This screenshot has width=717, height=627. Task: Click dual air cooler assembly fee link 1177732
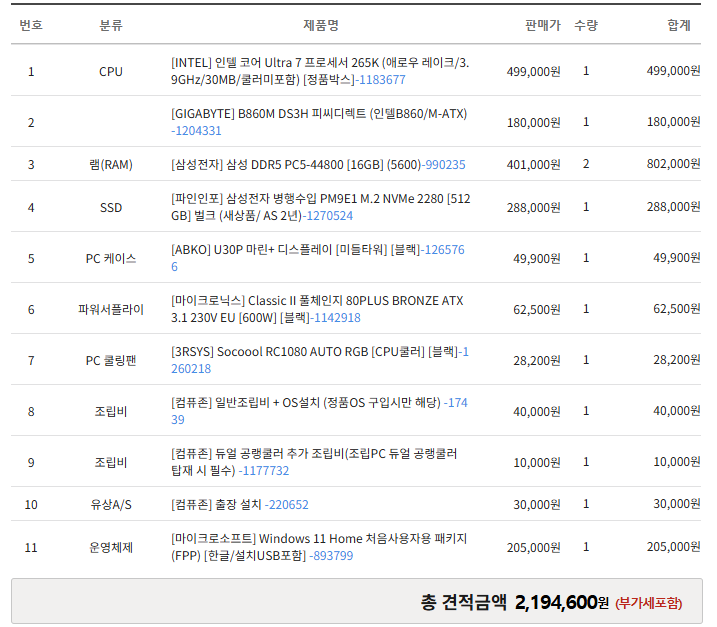tap(264, 471)
